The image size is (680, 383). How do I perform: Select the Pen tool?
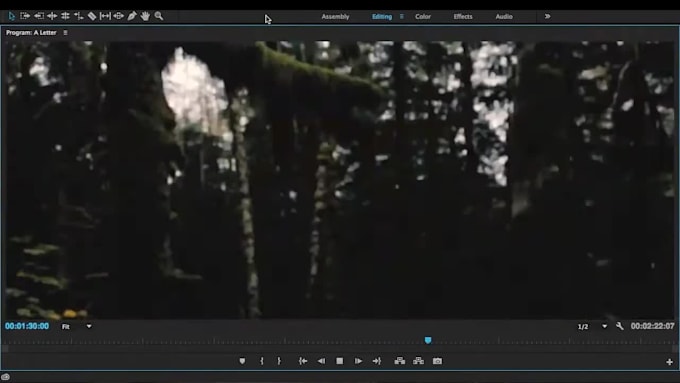click(132, 16)
